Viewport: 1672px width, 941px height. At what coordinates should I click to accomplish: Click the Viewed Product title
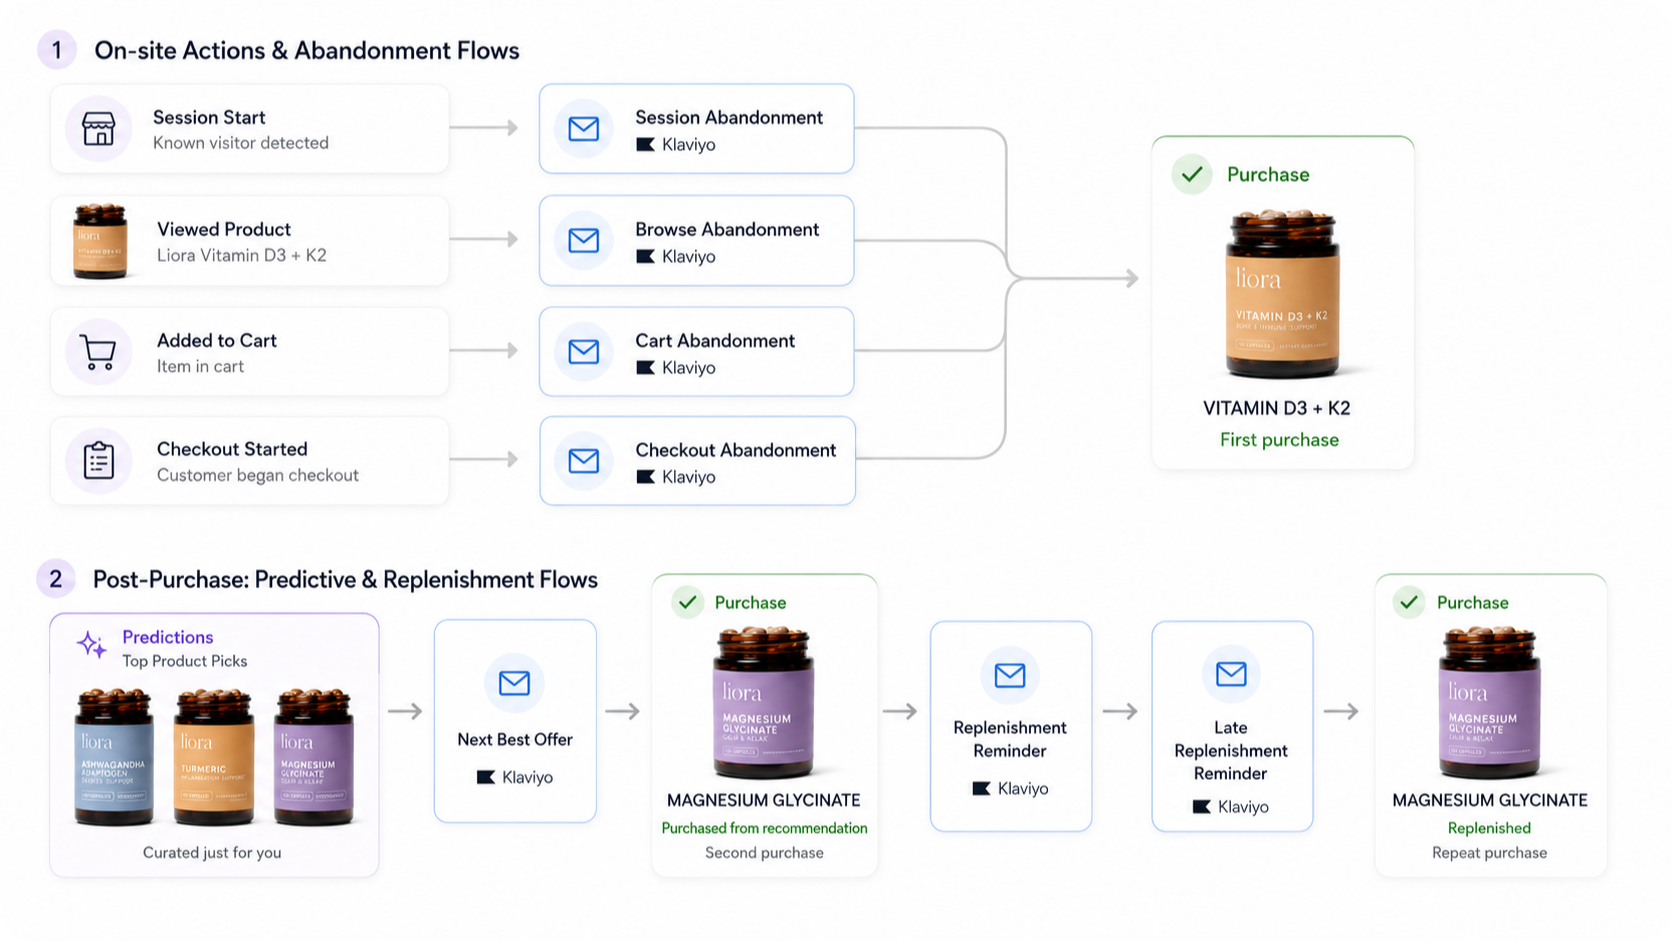(x=224, y=229)
